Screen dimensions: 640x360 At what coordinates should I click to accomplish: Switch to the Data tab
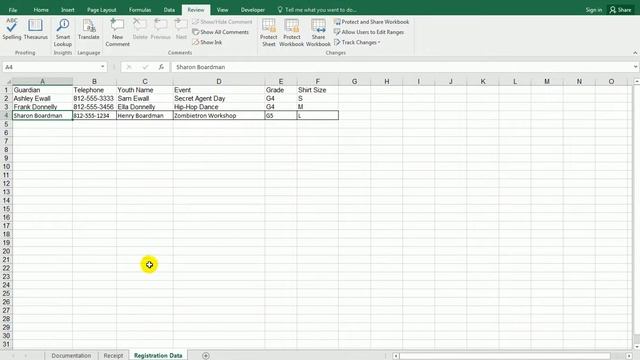pyautogui.click(x=169, y=10)
